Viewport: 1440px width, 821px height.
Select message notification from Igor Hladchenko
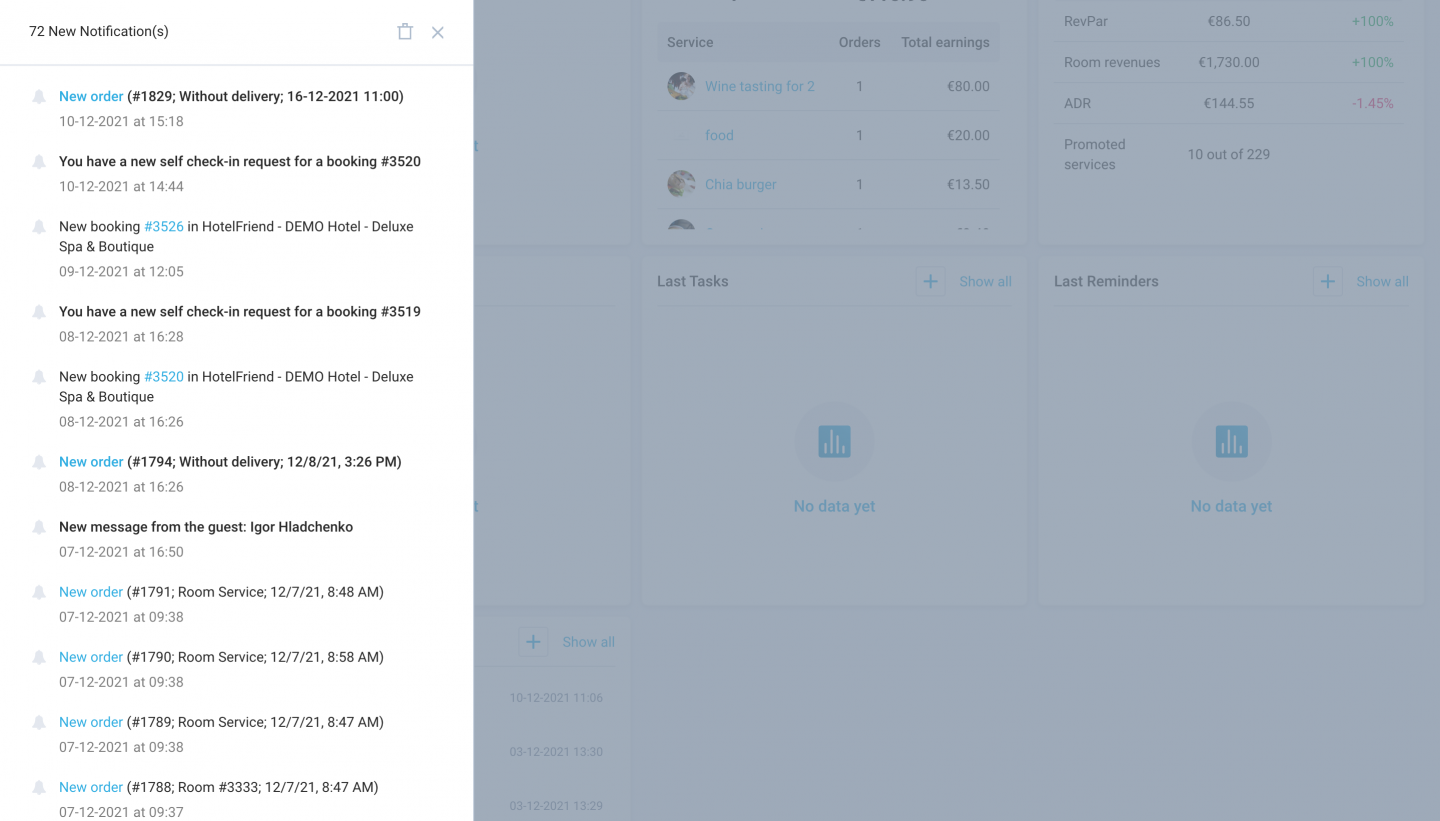click(206, 527)
